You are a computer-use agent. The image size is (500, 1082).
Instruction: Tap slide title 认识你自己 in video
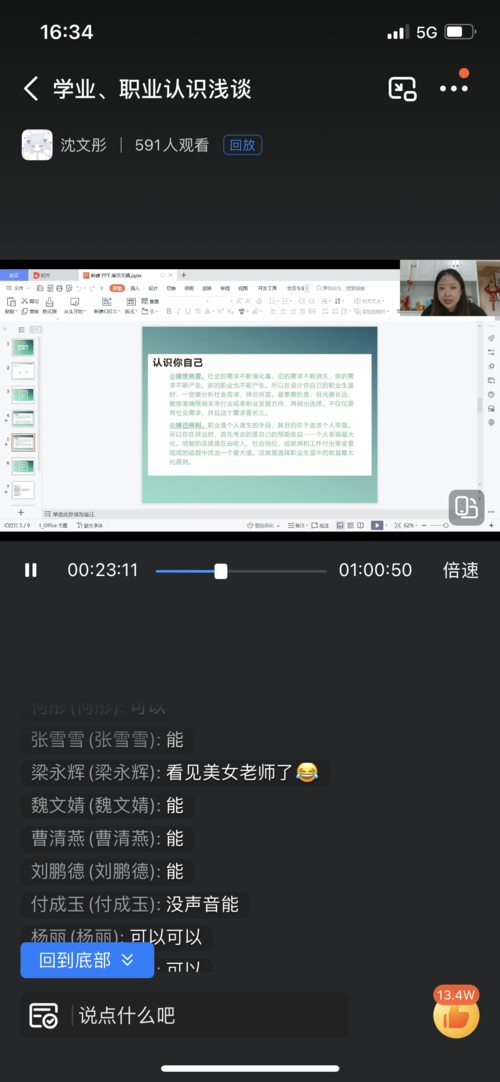178,362
